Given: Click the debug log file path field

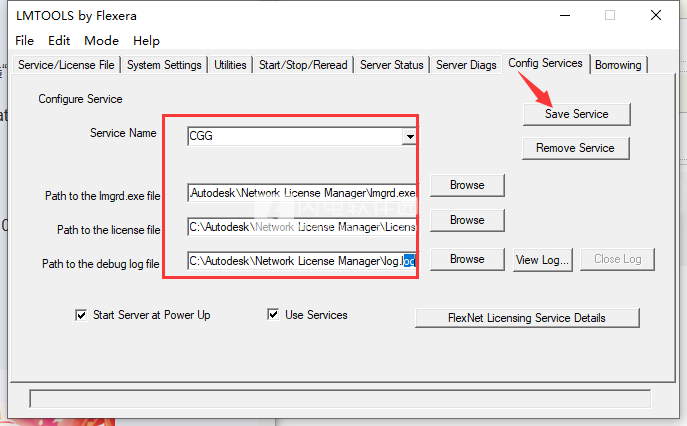Looking at the screenshot, I should (x=300, y=261).
